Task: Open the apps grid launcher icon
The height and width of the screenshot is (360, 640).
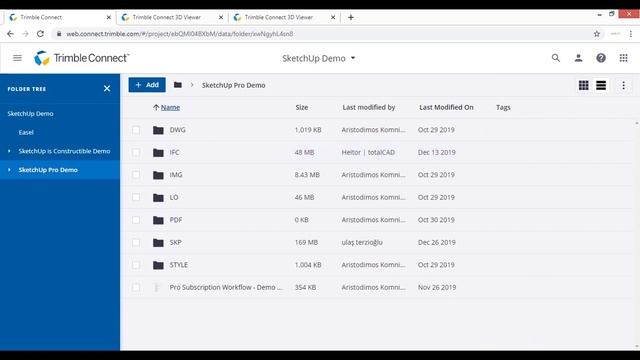Action: [623, 58]
